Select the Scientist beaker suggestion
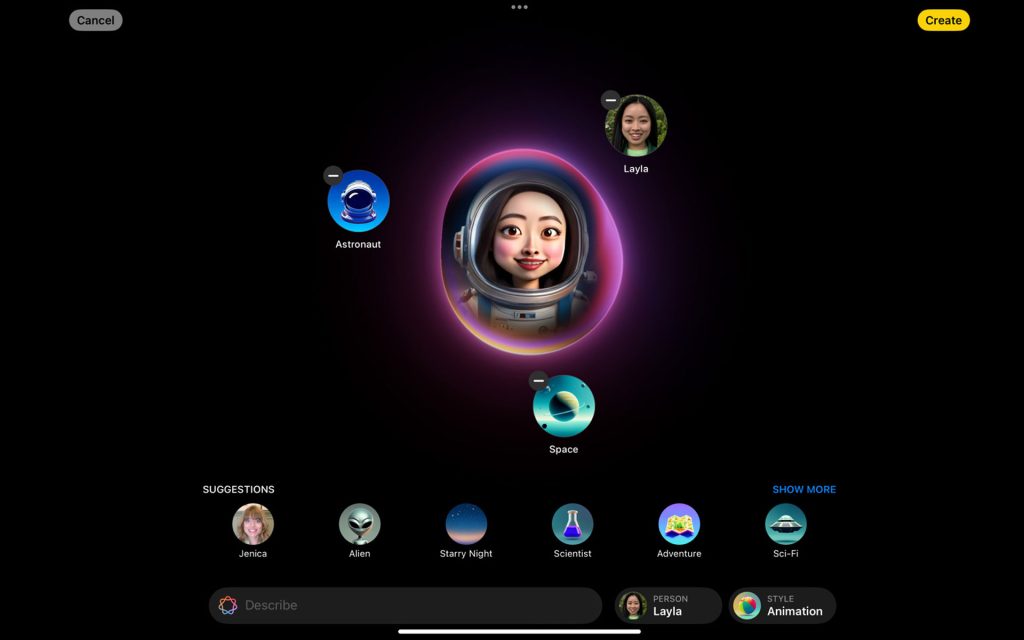The width and height of the screenshot is (1024, 640). 572,521
